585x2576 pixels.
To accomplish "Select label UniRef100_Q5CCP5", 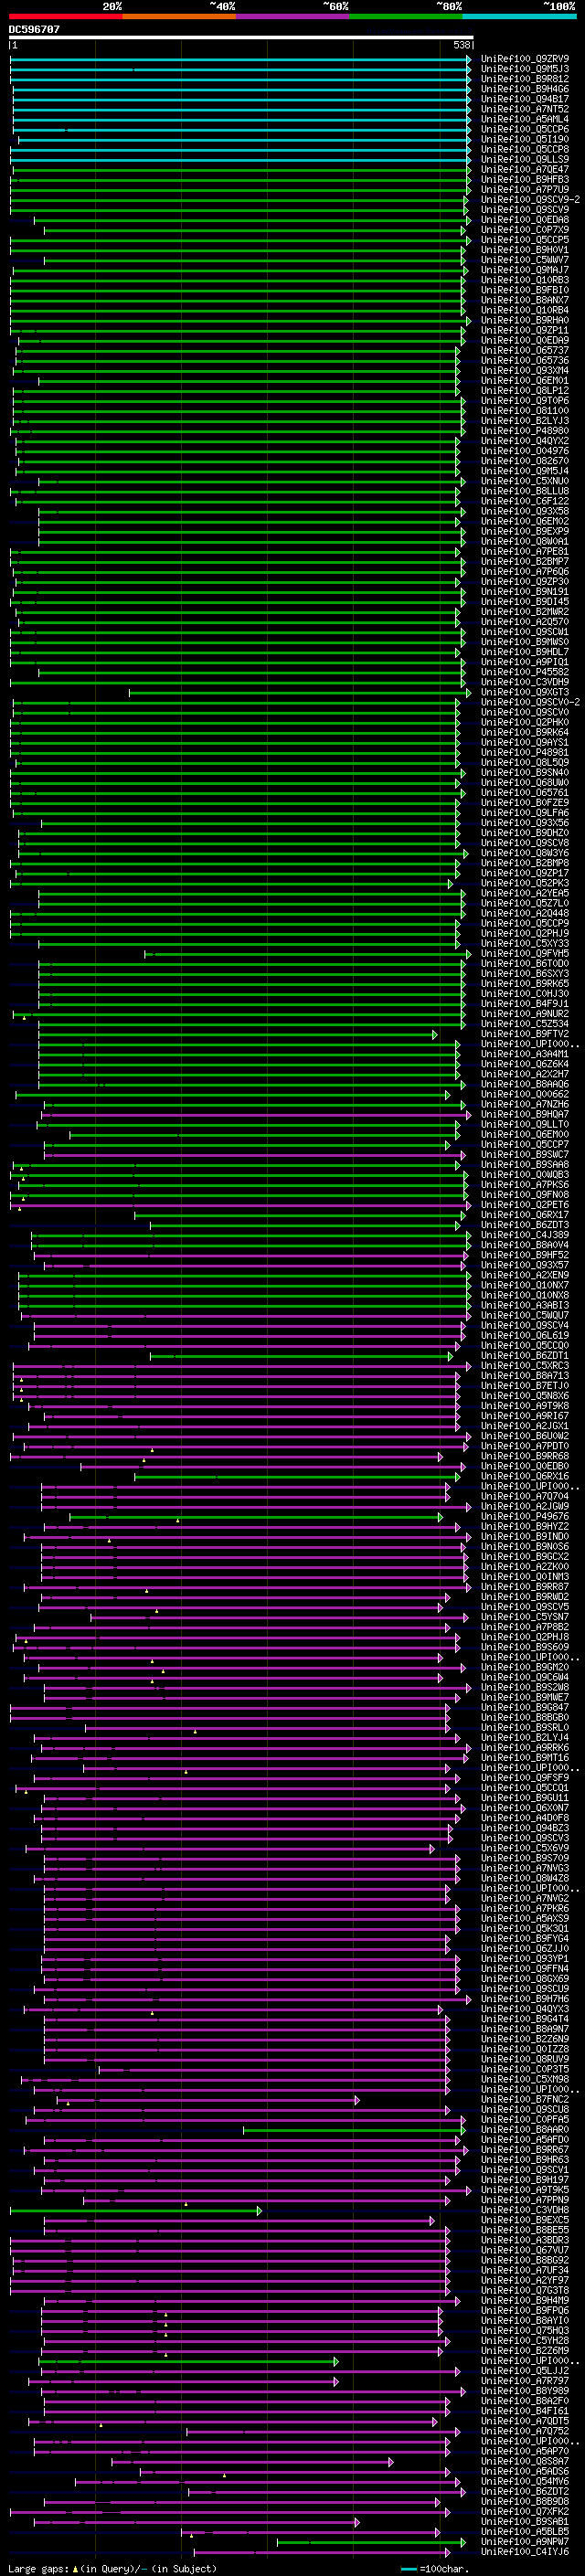I will tap(525, 240).
